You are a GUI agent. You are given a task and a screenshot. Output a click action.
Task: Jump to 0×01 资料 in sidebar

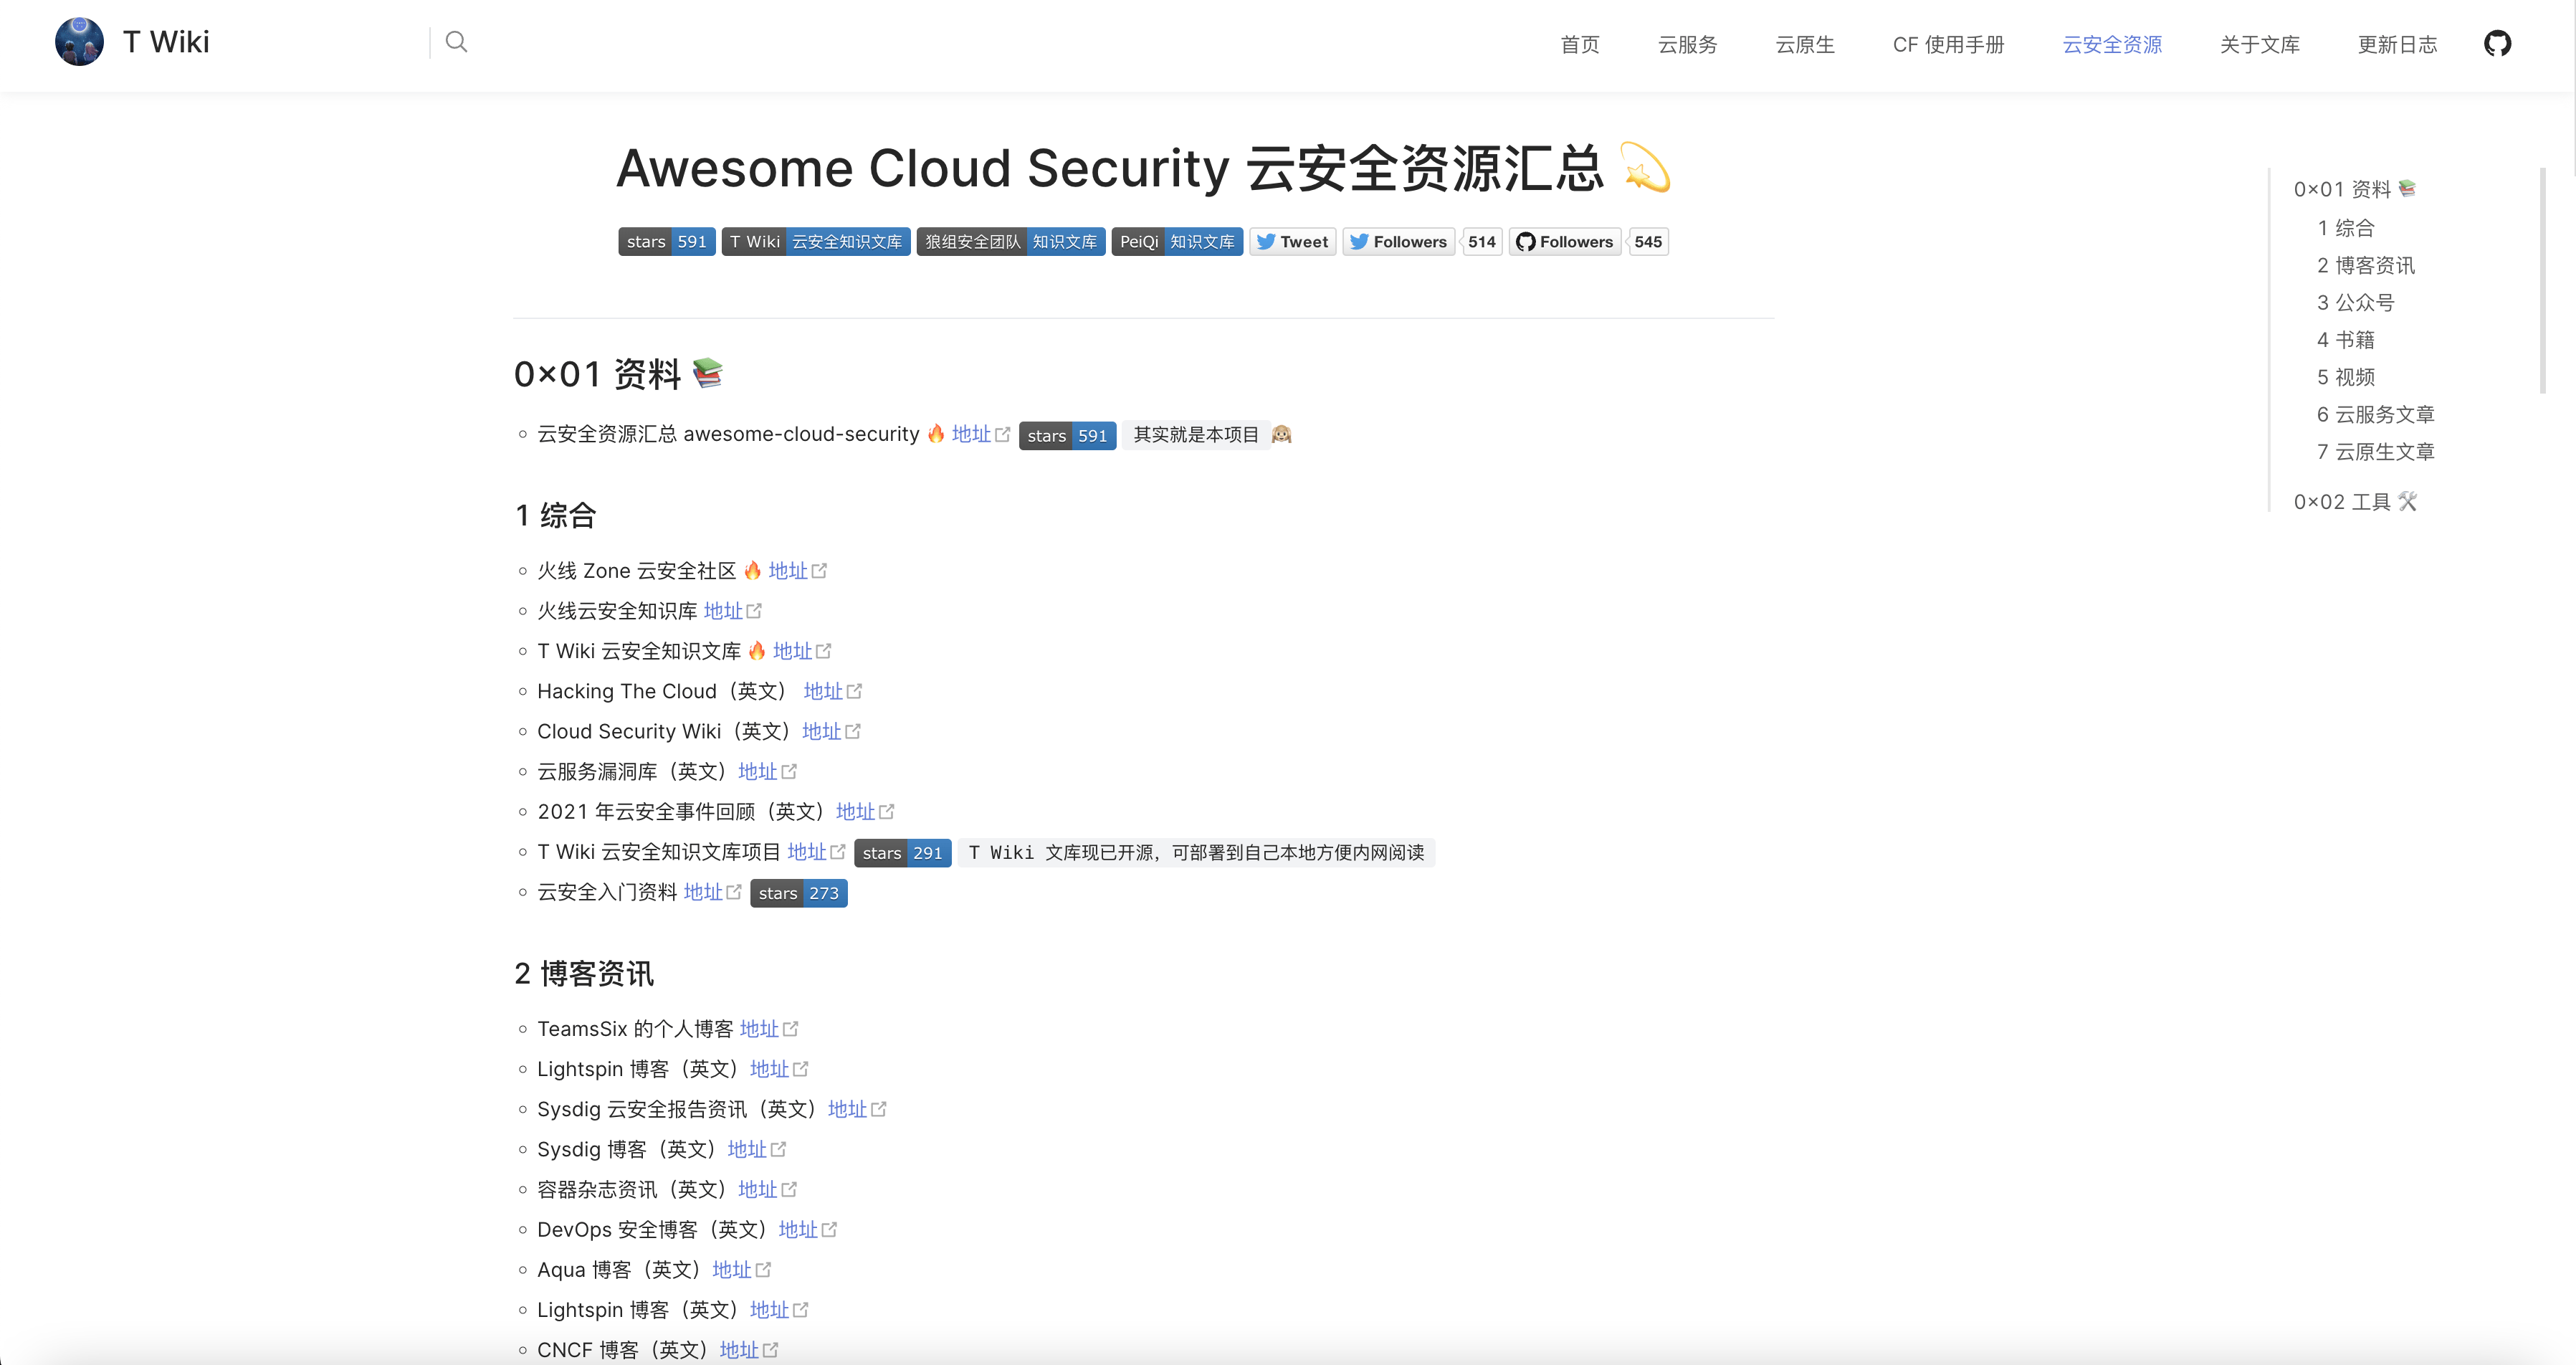pos(2354,189)
